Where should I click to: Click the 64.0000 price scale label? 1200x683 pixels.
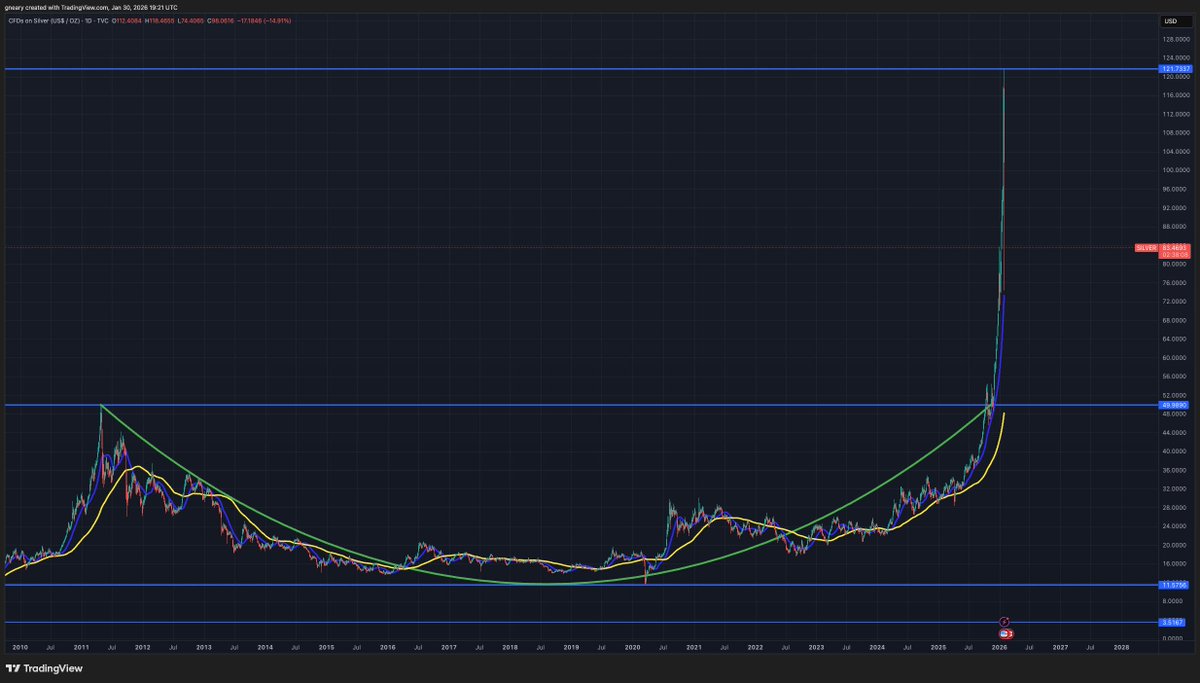pos(1174,339)
